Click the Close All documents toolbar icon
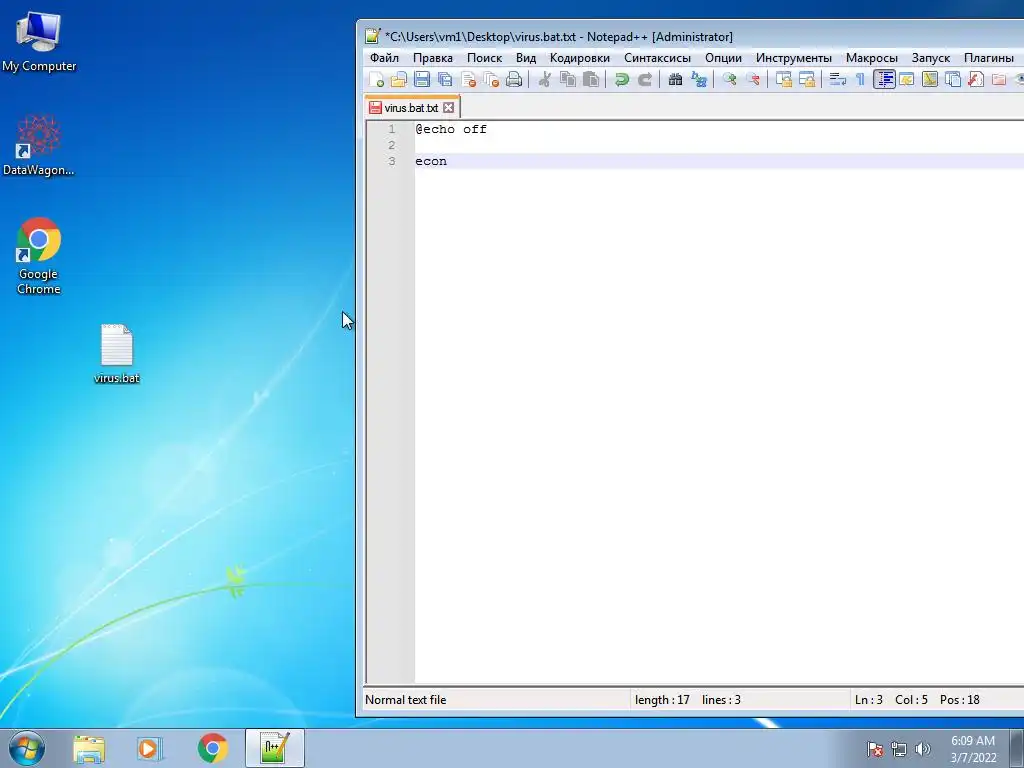The height and width of the screenshot is (768, 1024). pos(491,80)
